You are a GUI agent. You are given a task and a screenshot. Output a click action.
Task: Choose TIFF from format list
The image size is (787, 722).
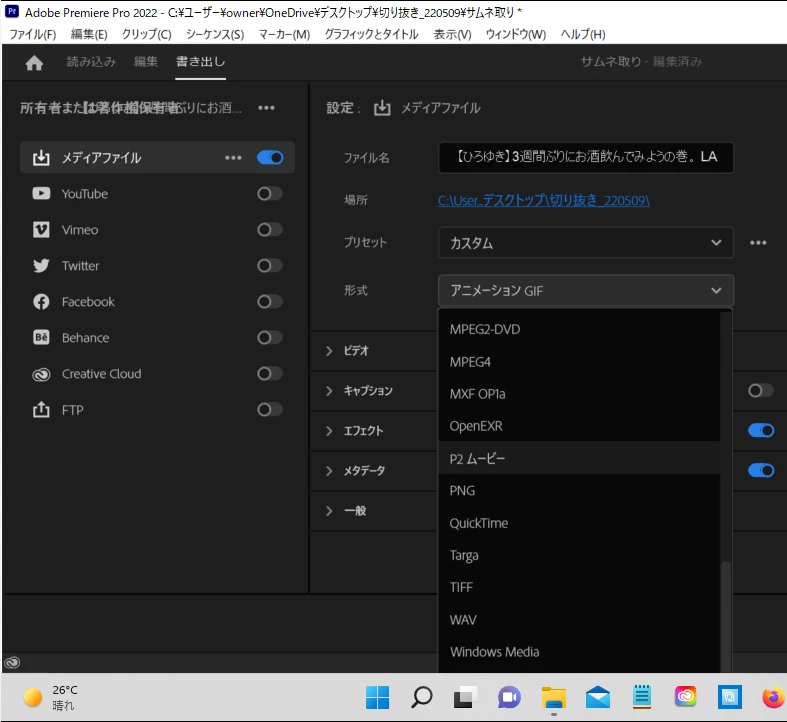579,587
